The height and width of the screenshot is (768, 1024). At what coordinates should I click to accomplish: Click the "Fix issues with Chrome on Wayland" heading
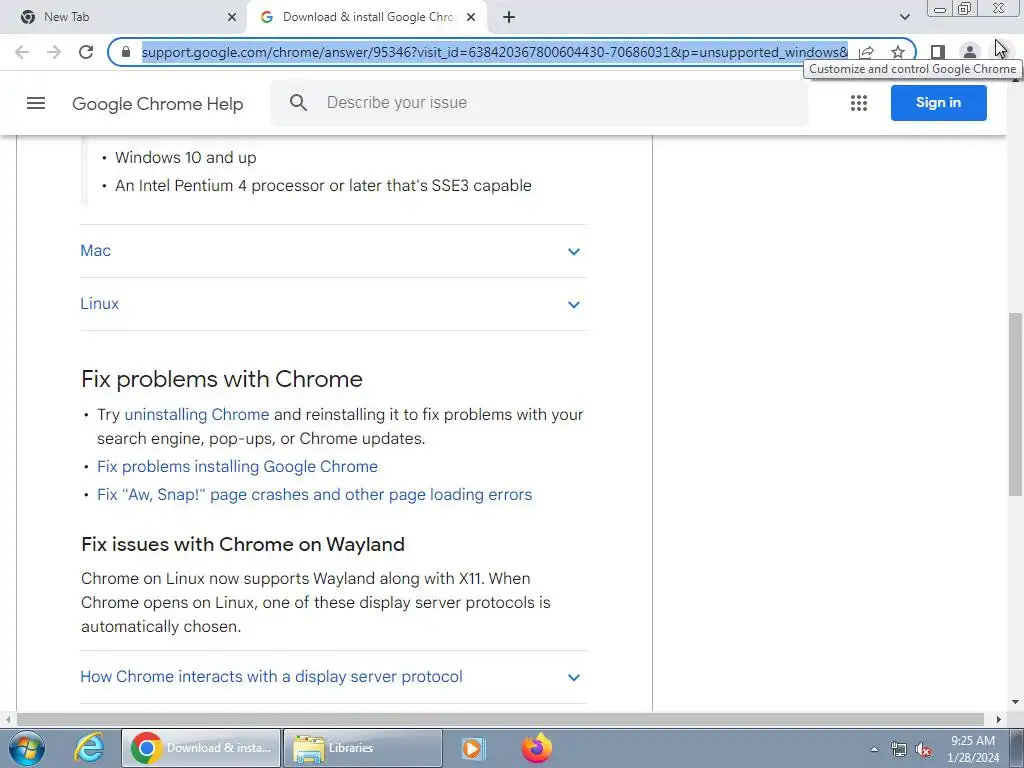(x=243, y=544)
